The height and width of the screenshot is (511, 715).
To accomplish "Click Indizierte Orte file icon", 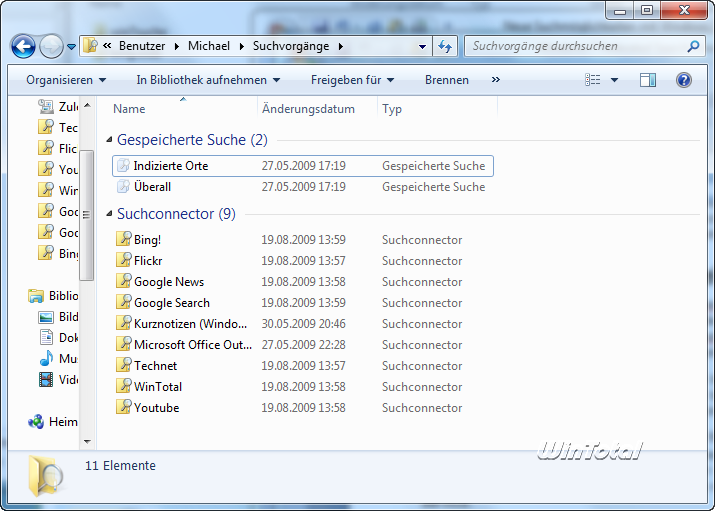I will click(123, 165).
